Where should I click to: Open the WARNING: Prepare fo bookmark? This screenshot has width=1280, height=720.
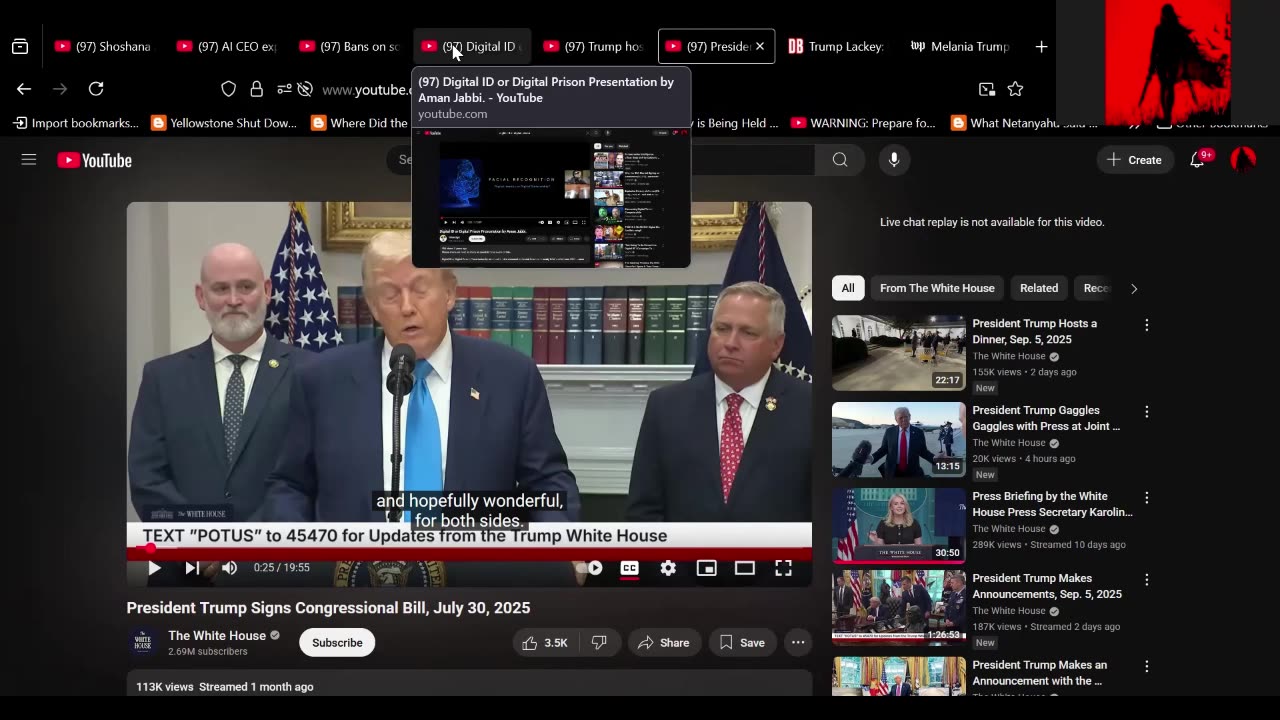(863, 123)
